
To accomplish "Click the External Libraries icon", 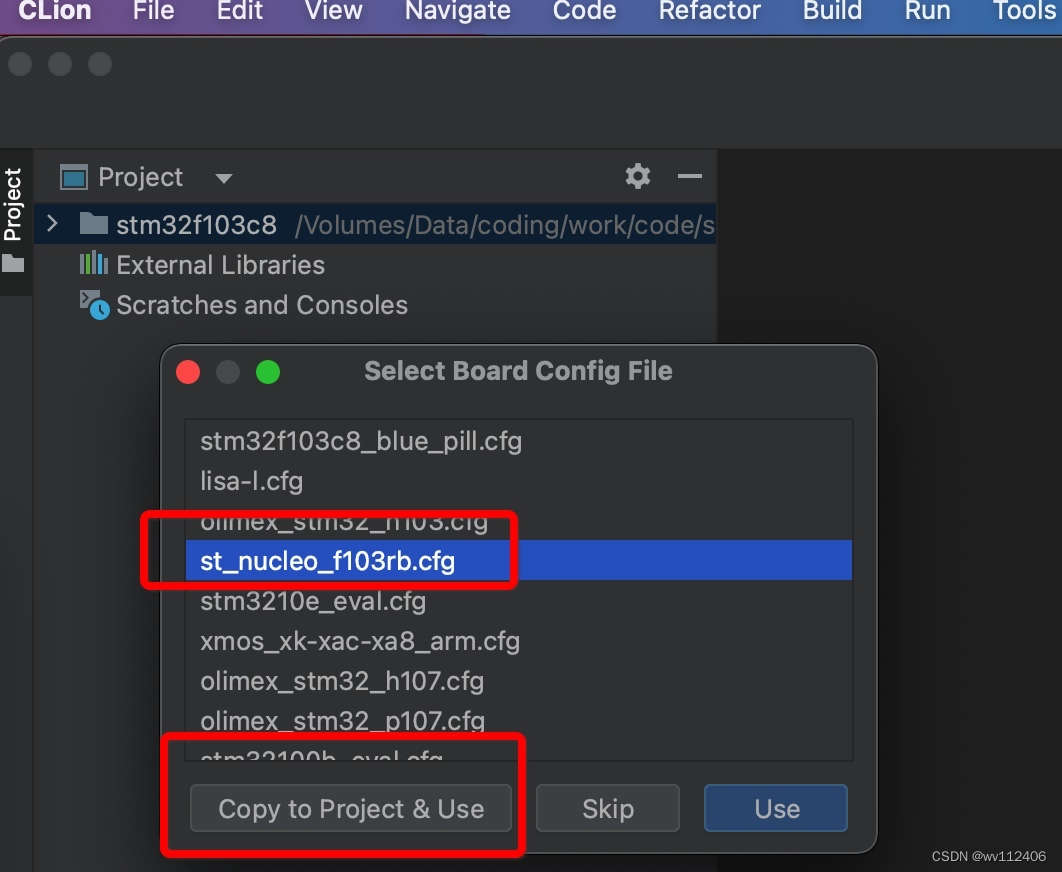I will [x=93, y=264].
